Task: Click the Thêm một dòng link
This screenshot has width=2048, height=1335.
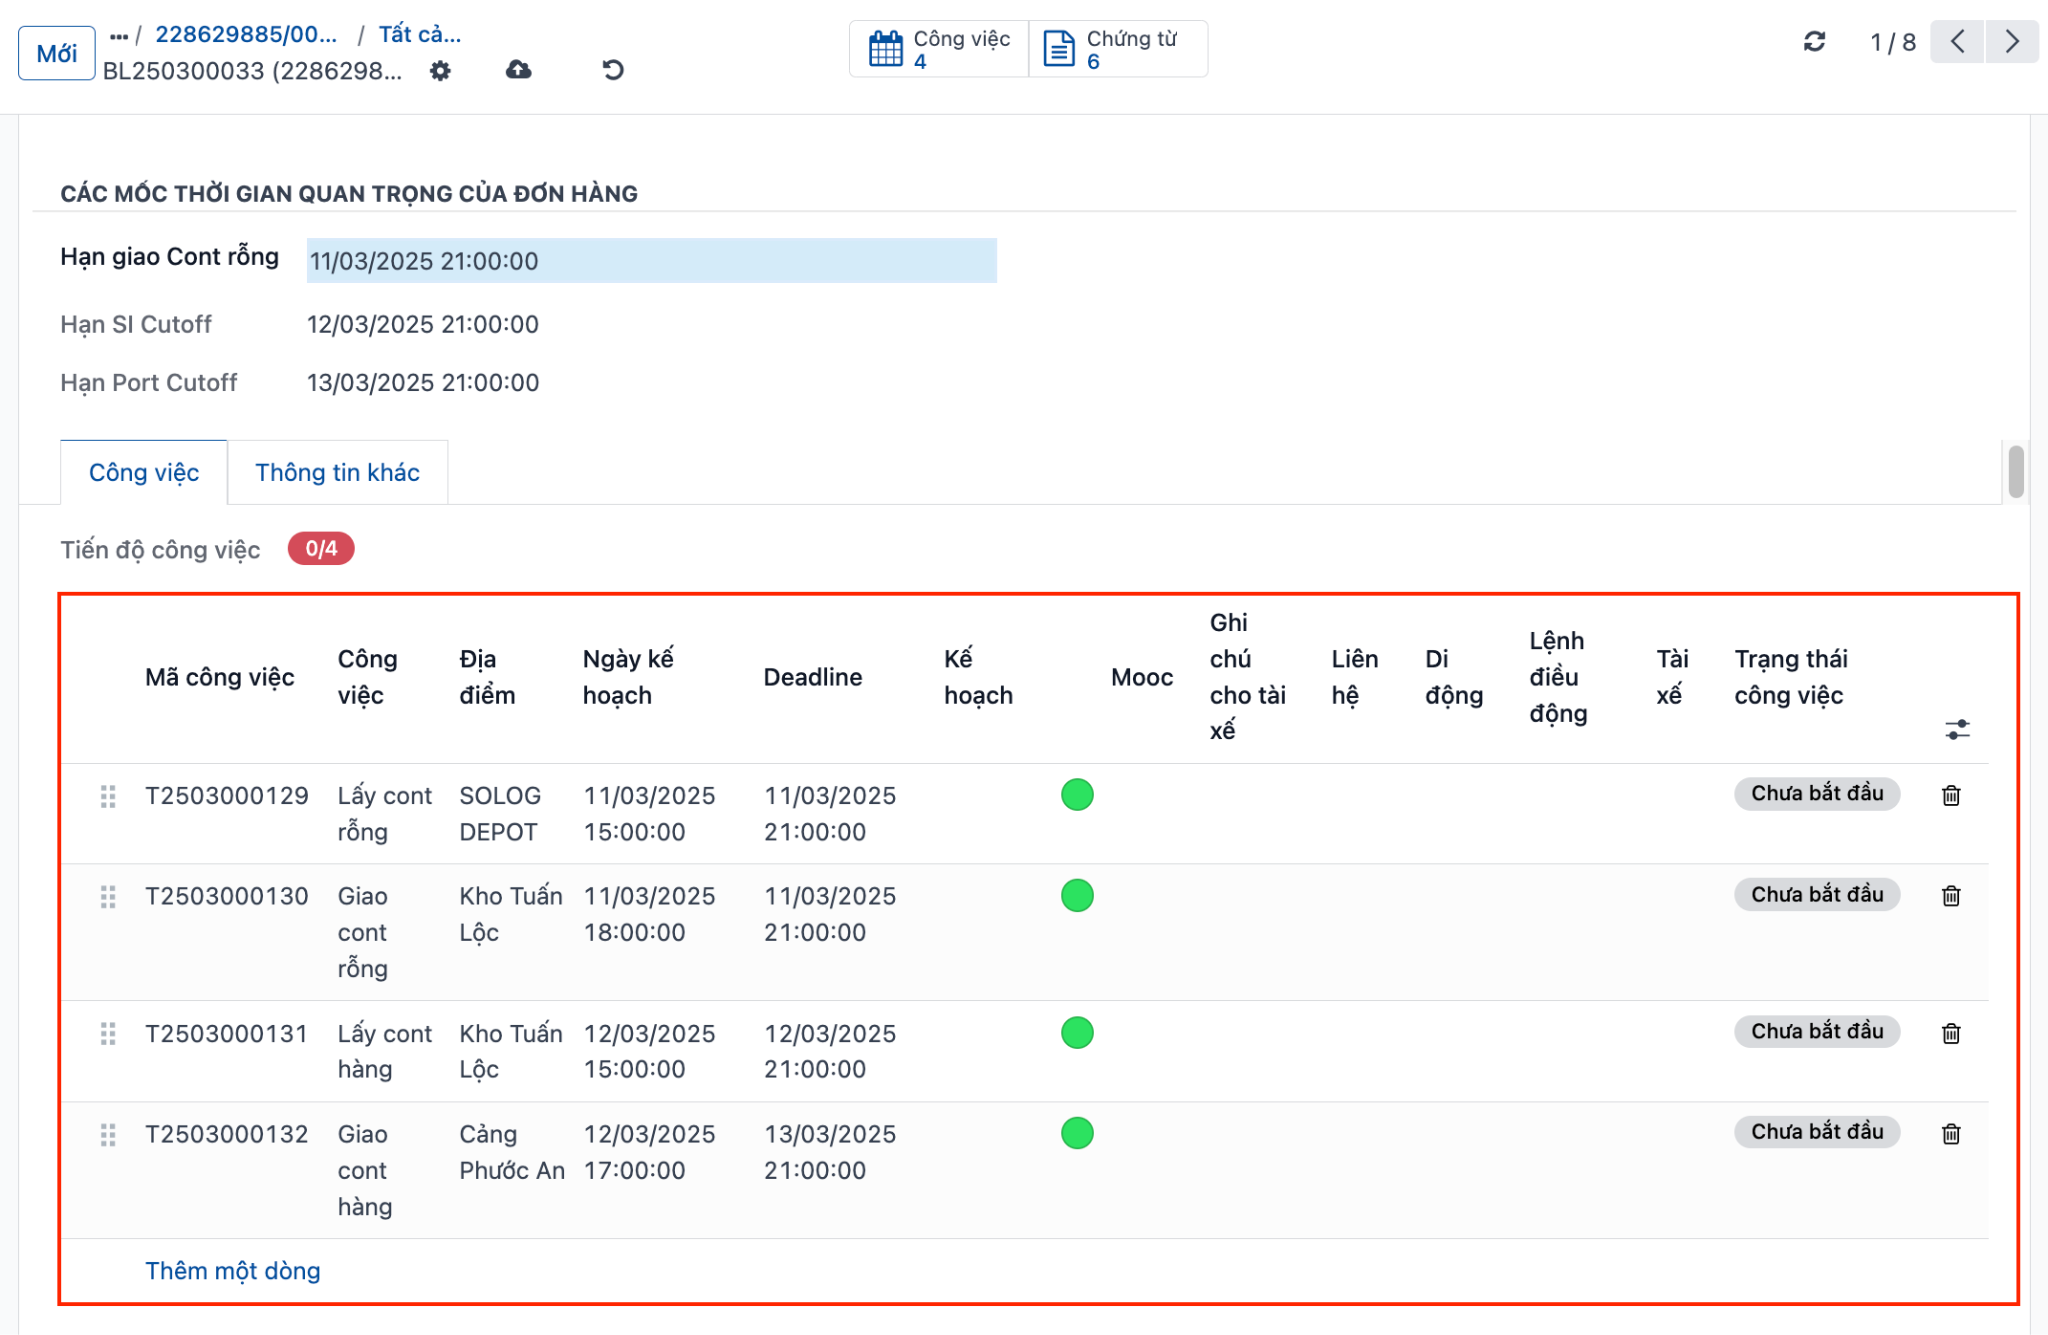Action: coord(233,1271)
